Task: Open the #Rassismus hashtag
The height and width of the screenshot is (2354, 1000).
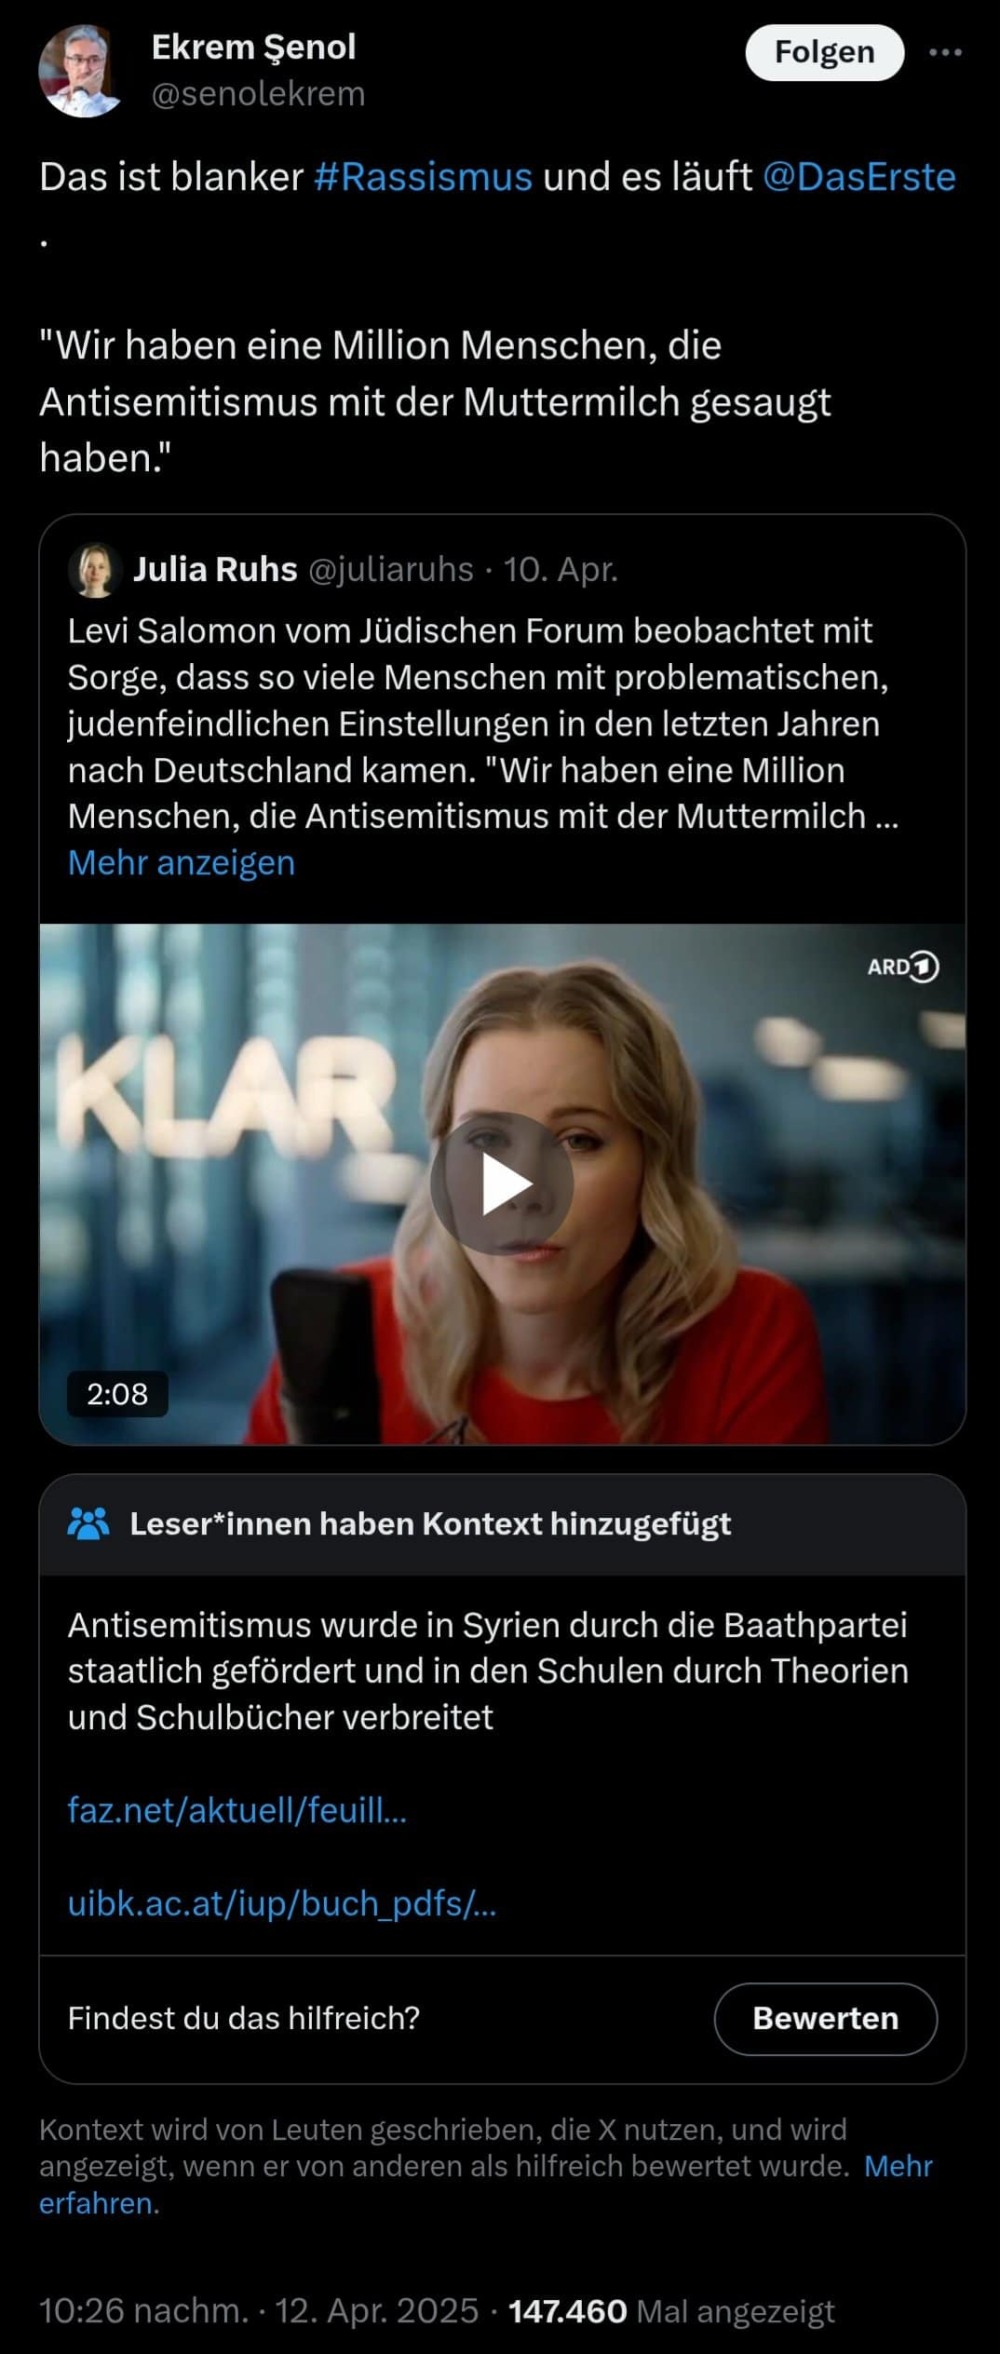Action: [423, 177]
